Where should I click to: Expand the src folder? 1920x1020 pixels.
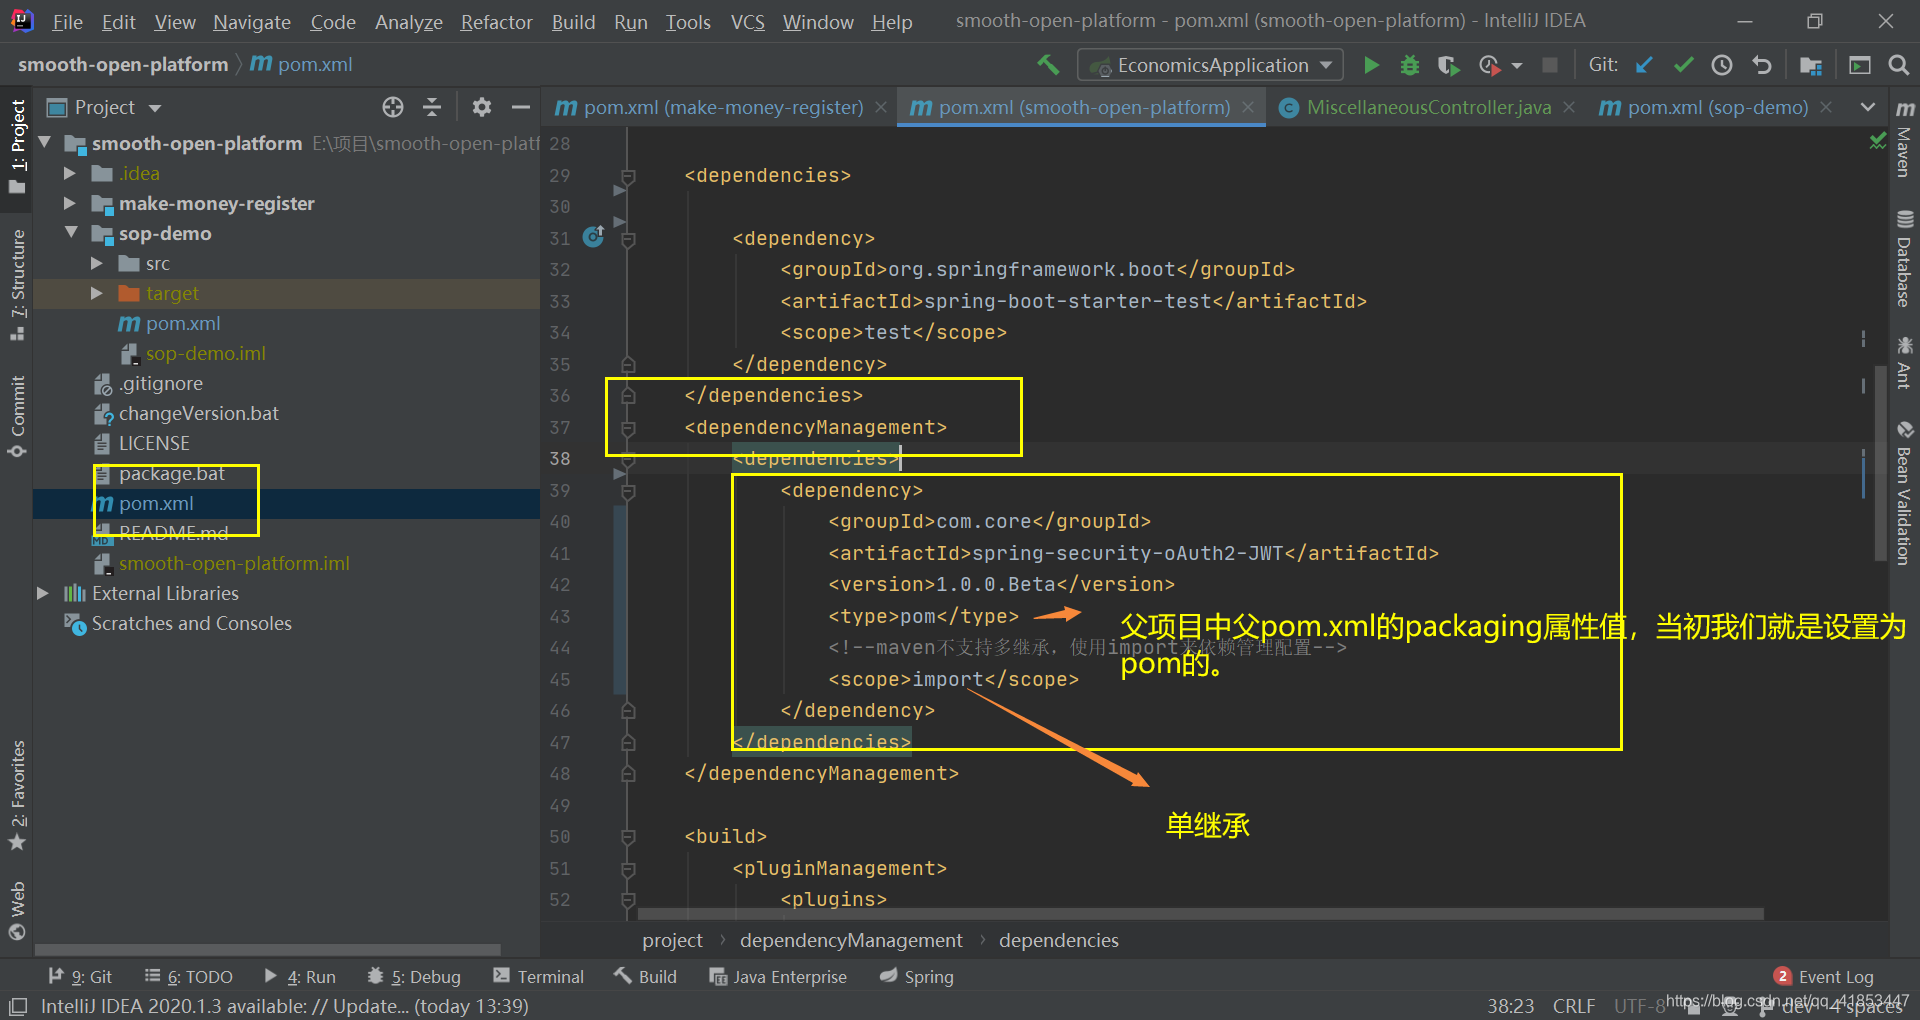[97, 263]
